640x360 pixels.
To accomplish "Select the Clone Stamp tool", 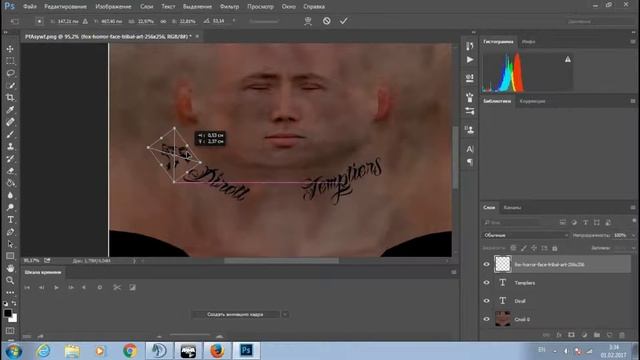I will (10, 147).
